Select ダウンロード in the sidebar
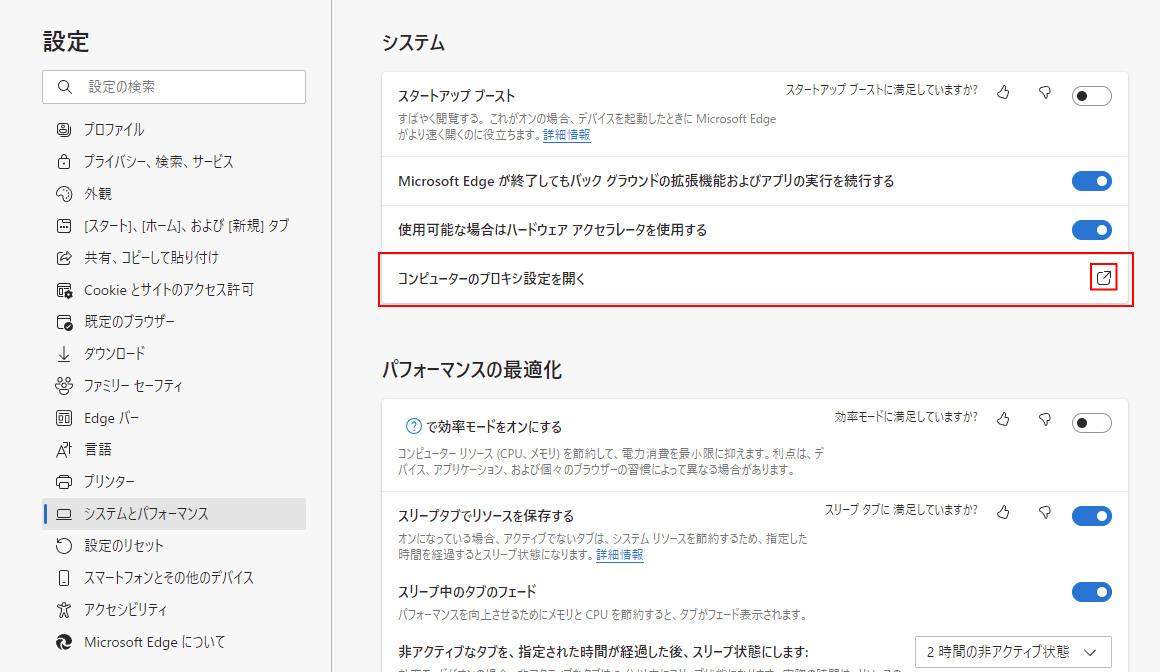The height and width of the screenshot is (672, 1160). click(174, 354)
